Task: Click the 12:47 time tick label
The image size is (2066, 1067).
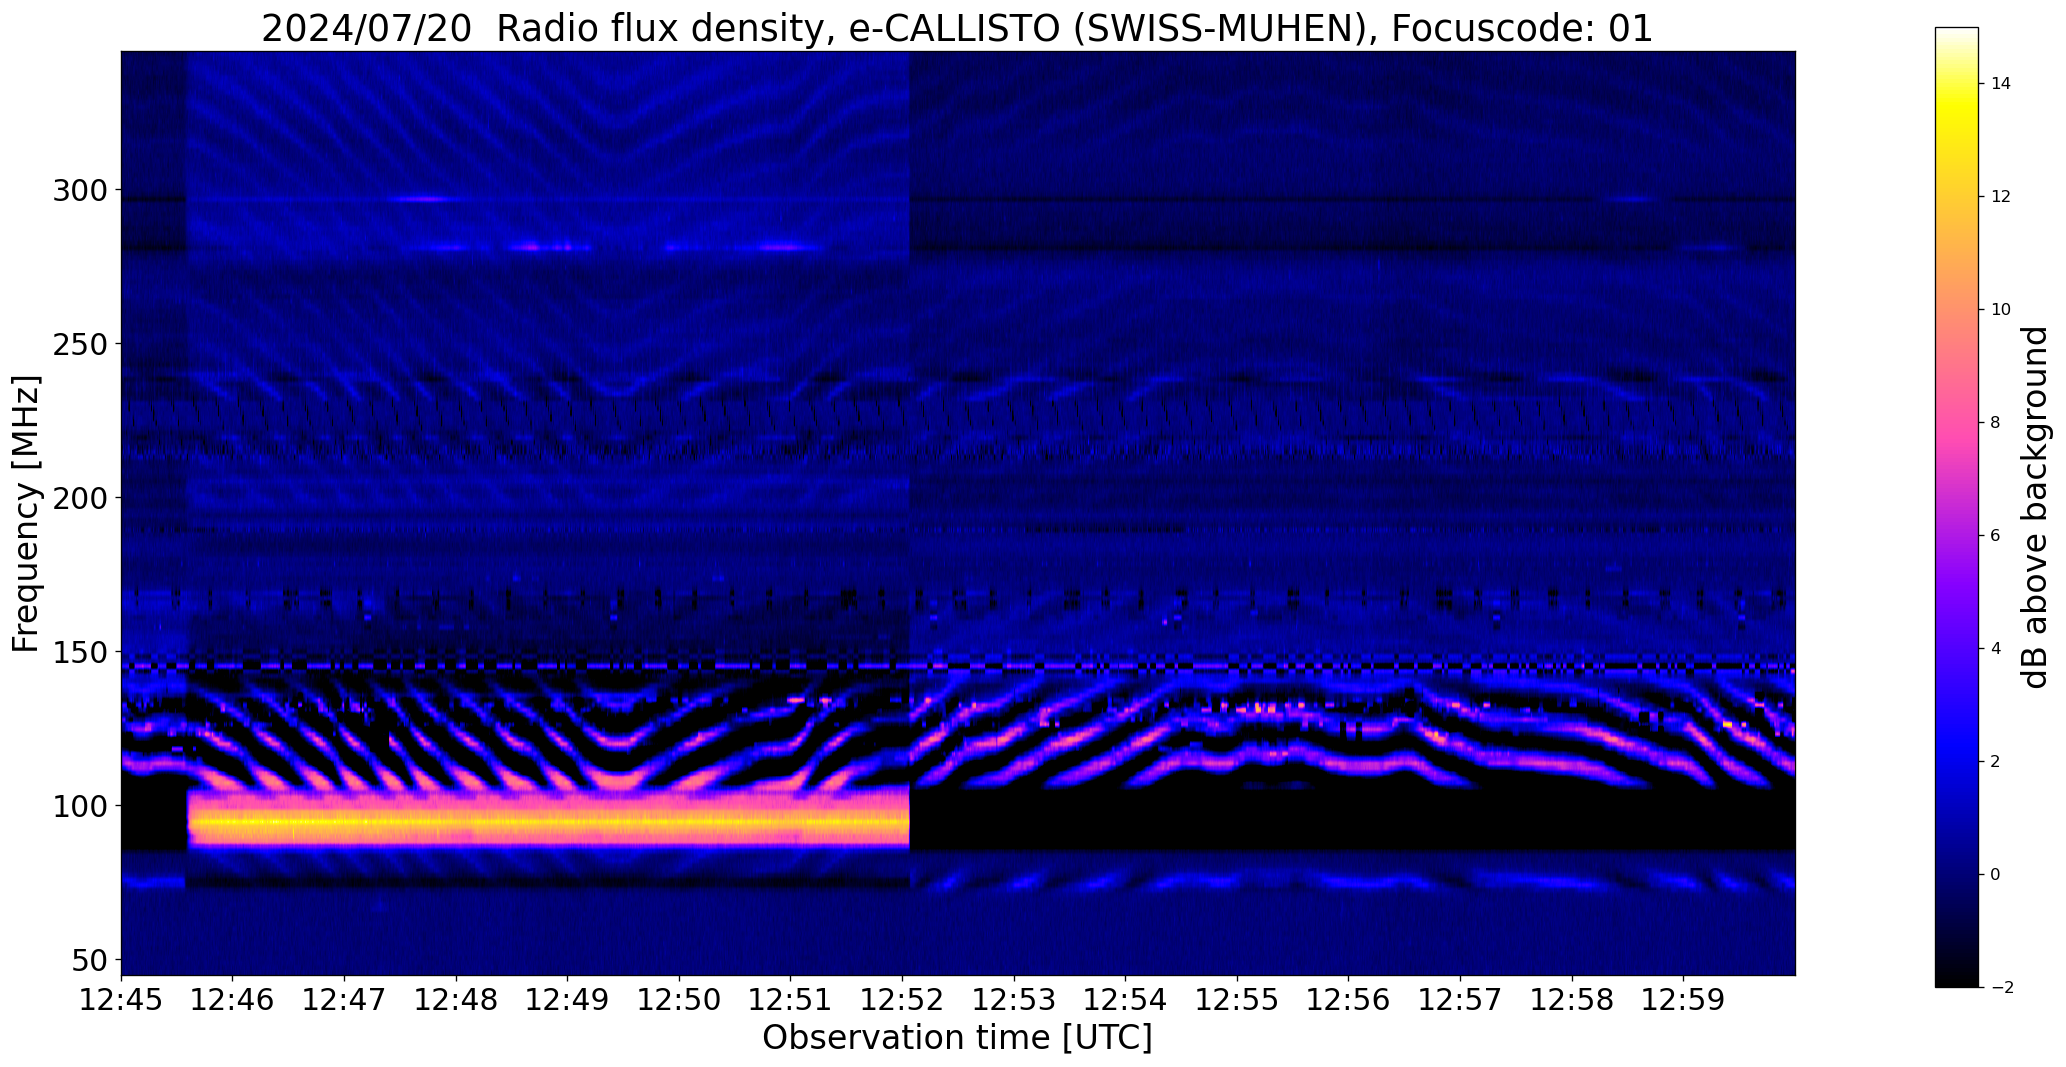Action: (345, 999)
